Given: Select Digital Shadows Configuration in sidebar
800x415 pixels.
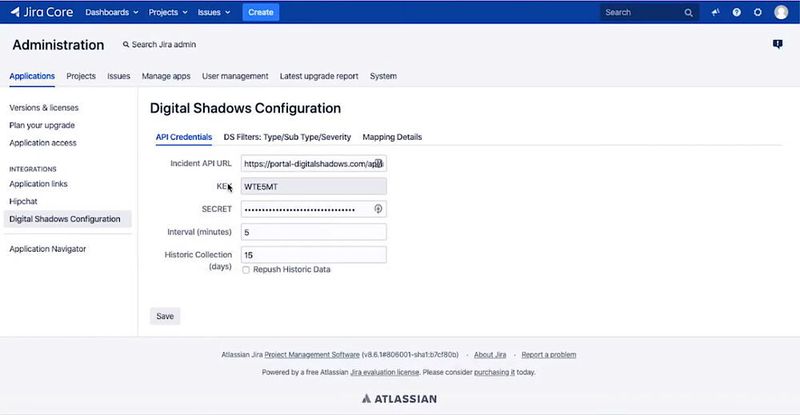Looking at the screenshot, I should (67, 219).
